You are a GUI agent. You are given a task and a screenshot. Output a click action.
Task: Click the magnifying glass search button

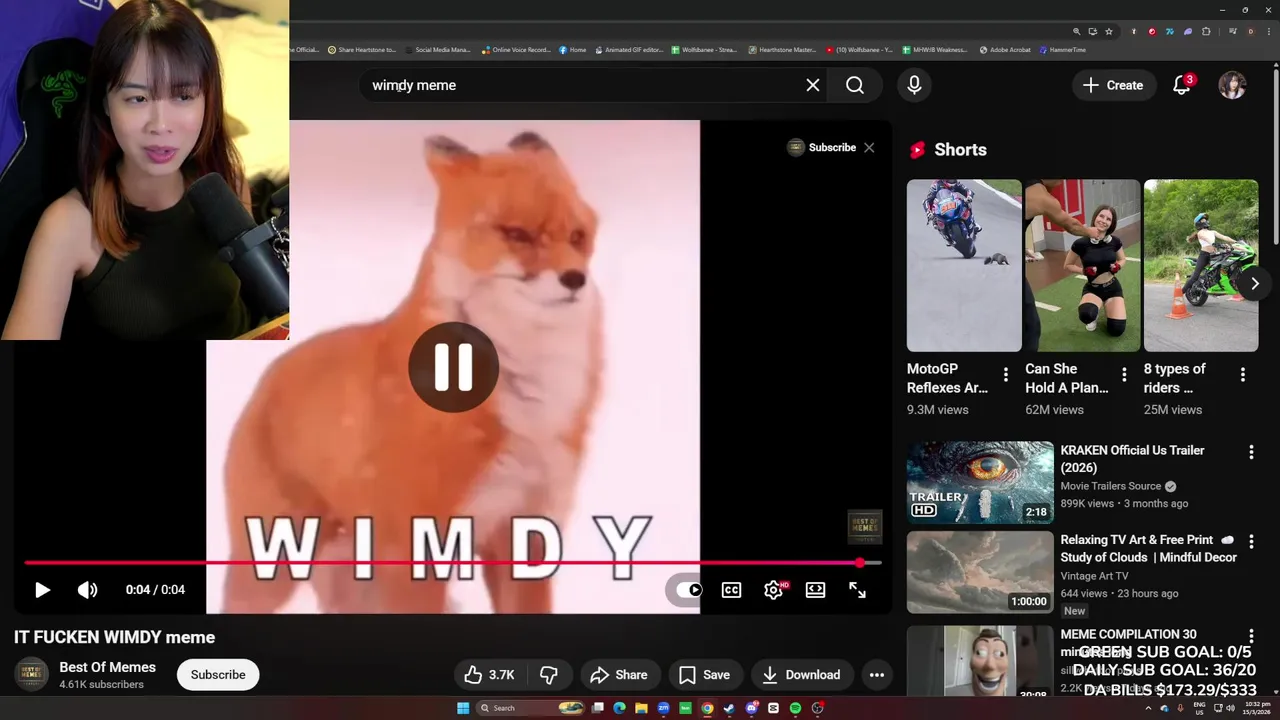coord(855,85)
